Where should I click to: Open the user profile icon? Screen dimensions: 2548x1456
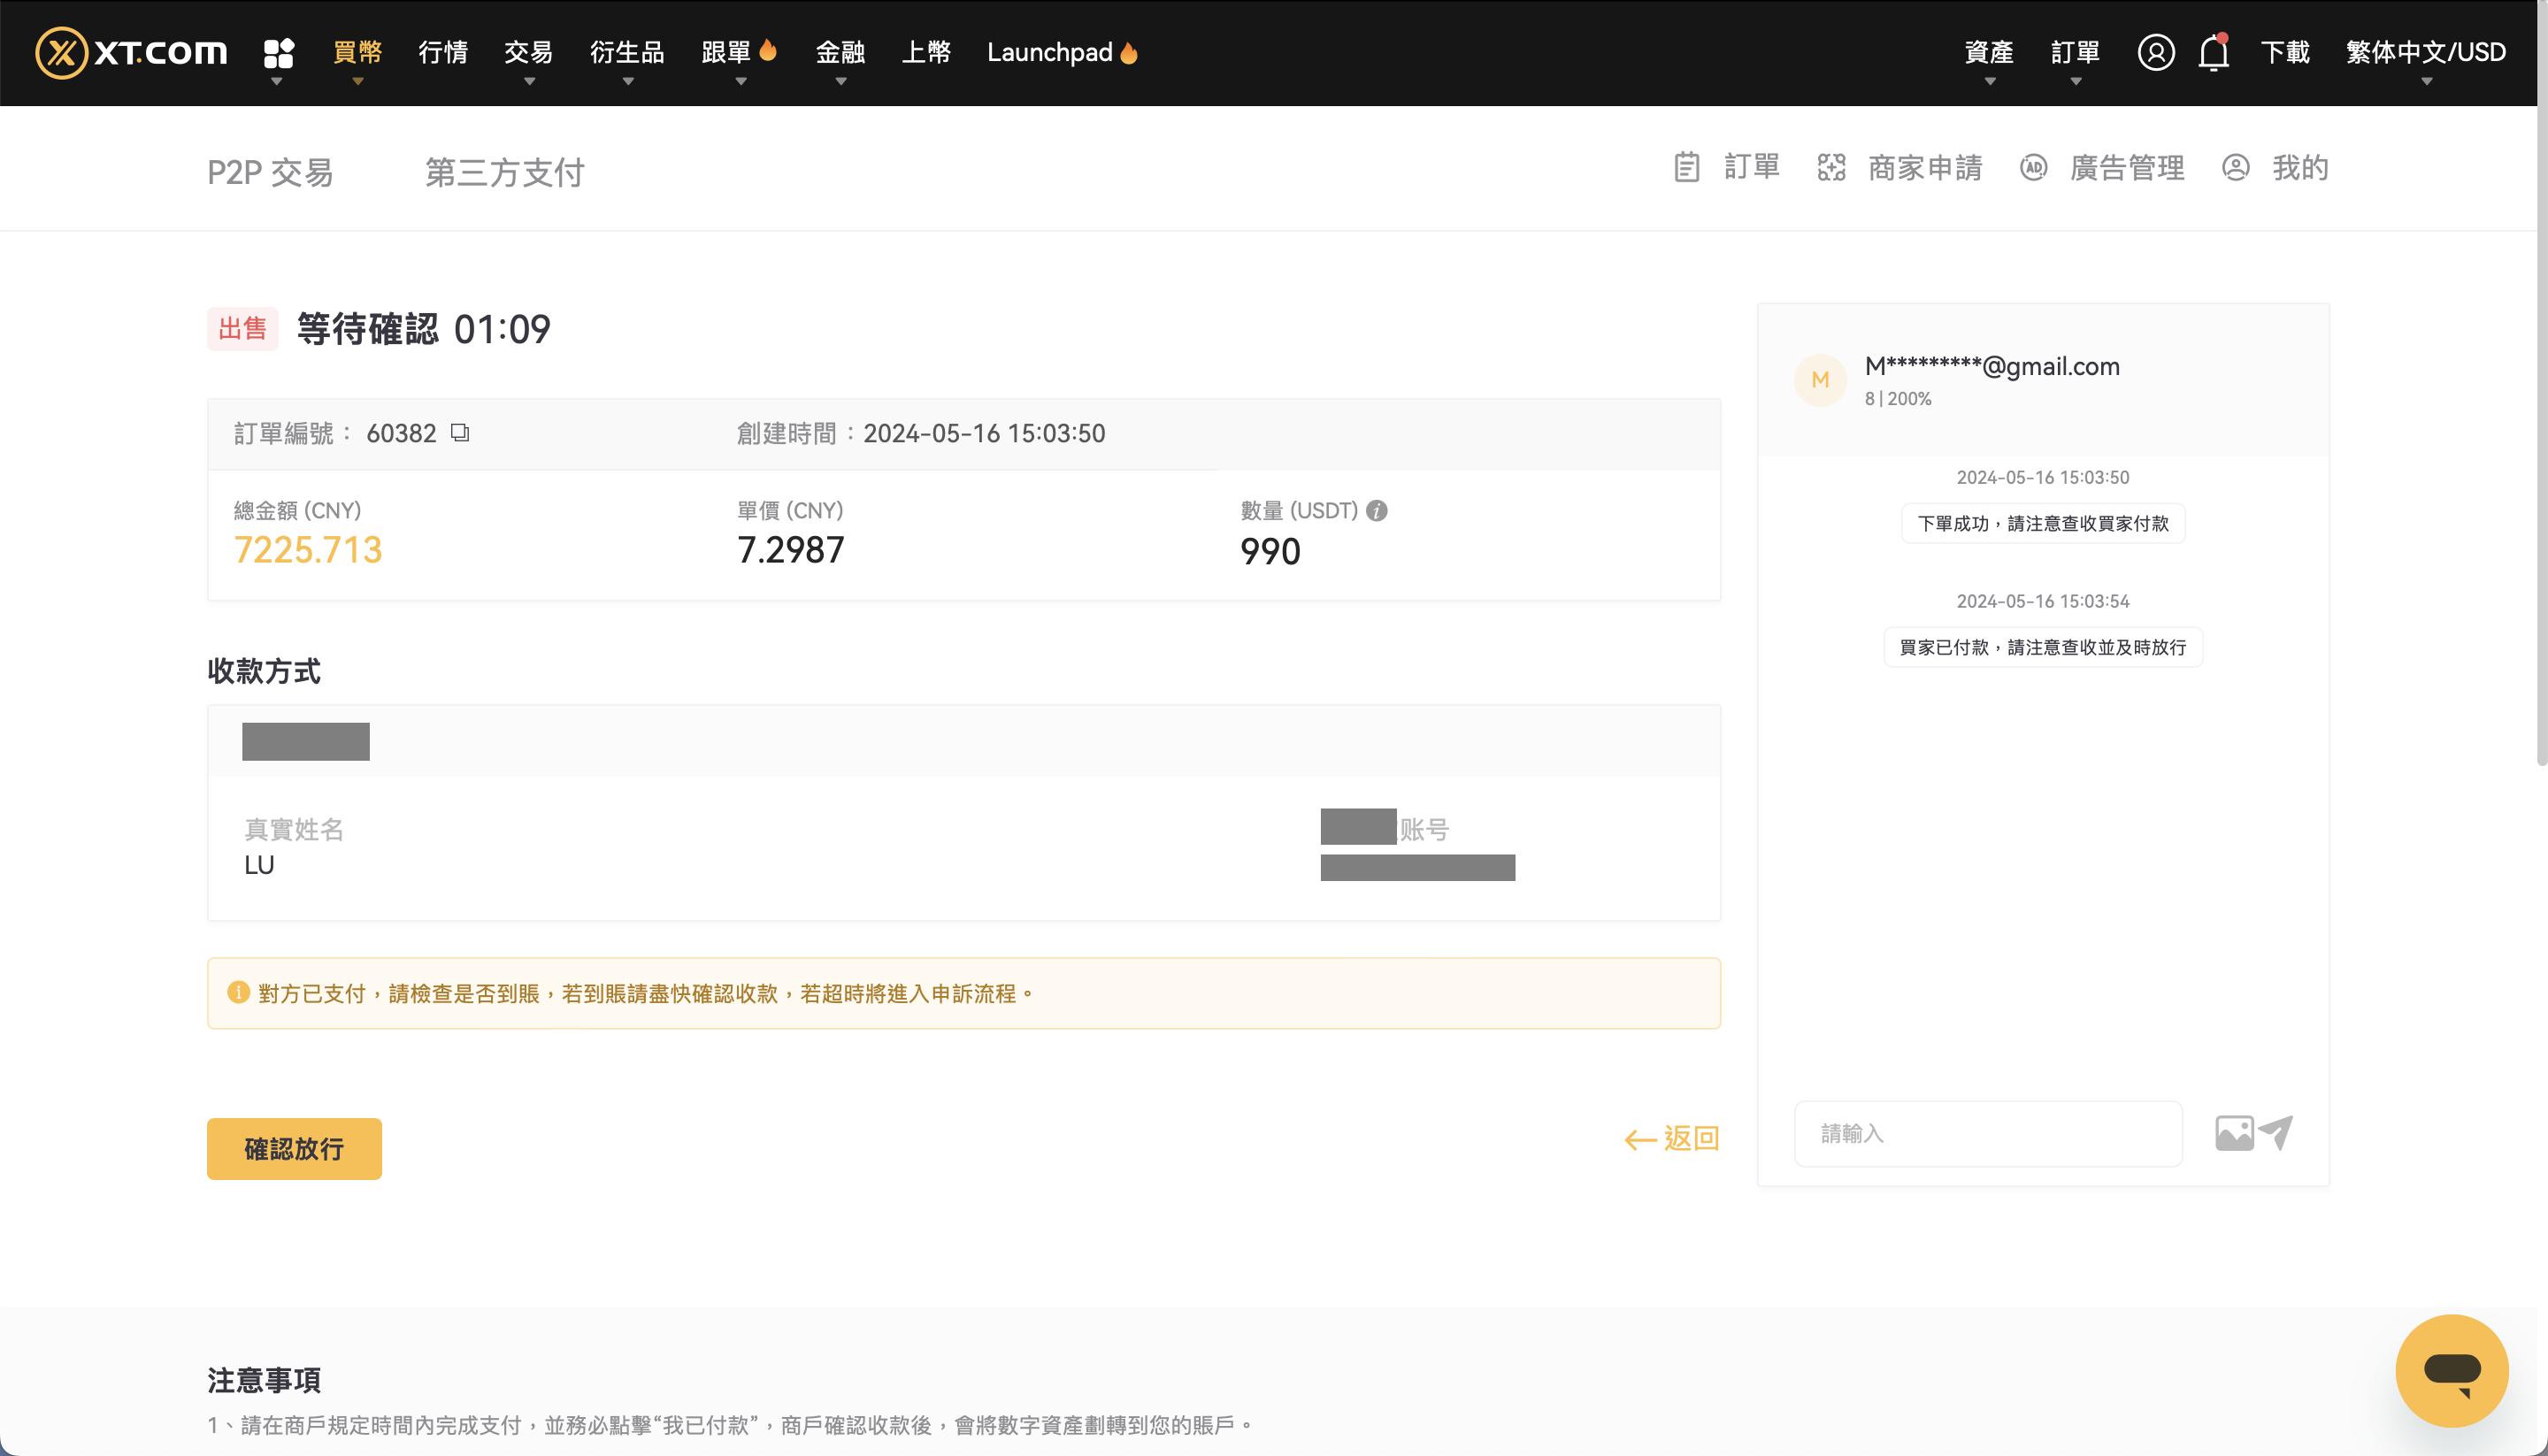click(x=2155, y=52)
